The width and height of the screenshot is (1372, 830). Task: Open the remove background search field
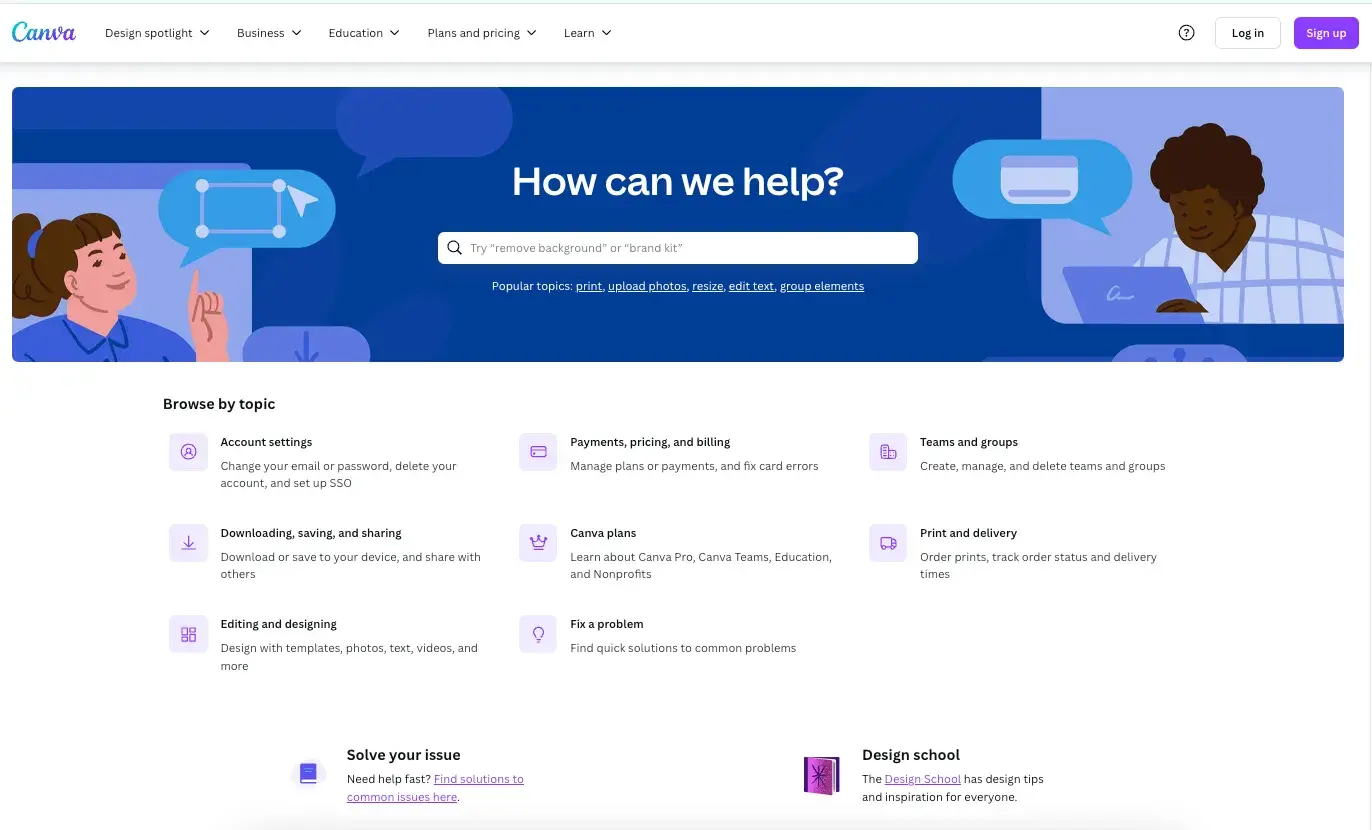tap(677, 247)
